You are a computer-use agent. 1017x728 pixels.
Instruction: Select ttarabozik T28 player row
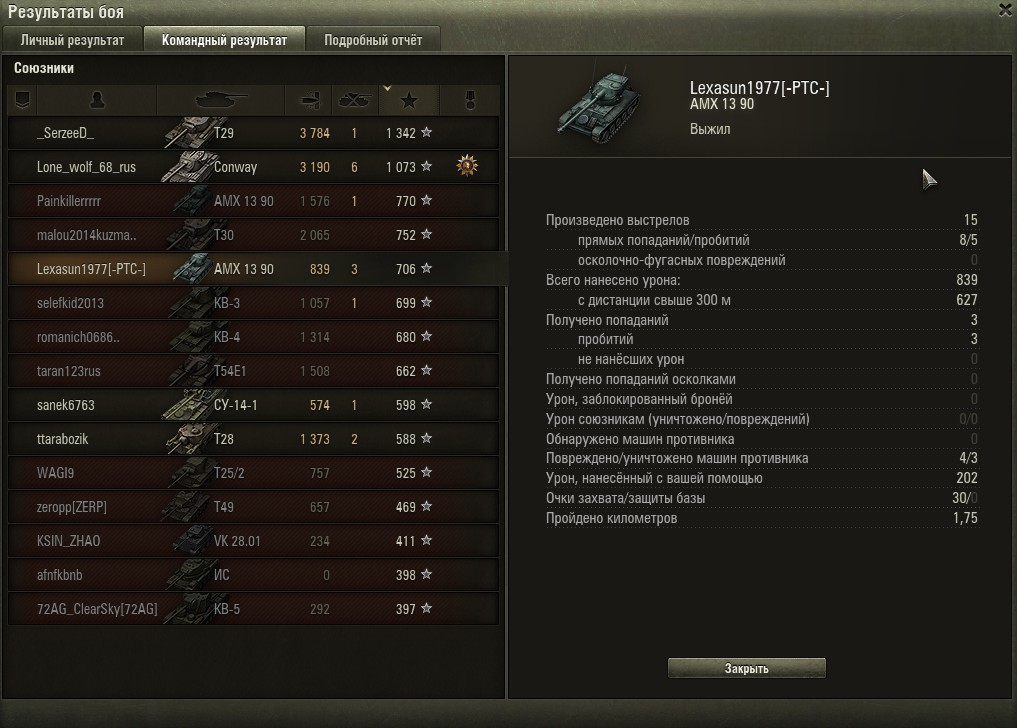254,439
